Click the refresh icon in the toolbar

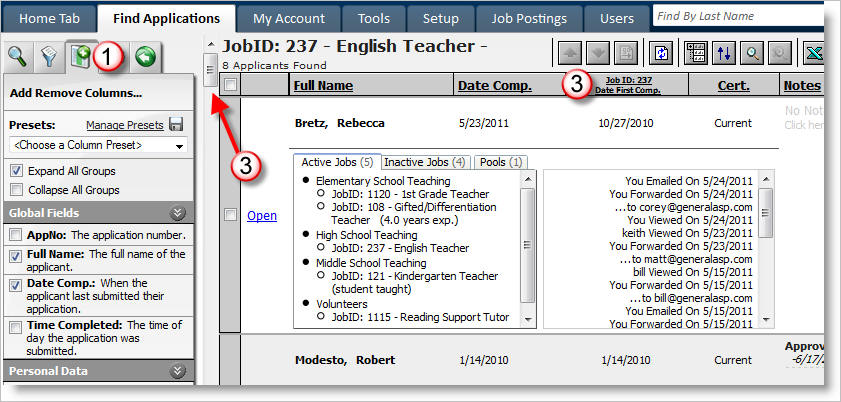coord(661,53)
